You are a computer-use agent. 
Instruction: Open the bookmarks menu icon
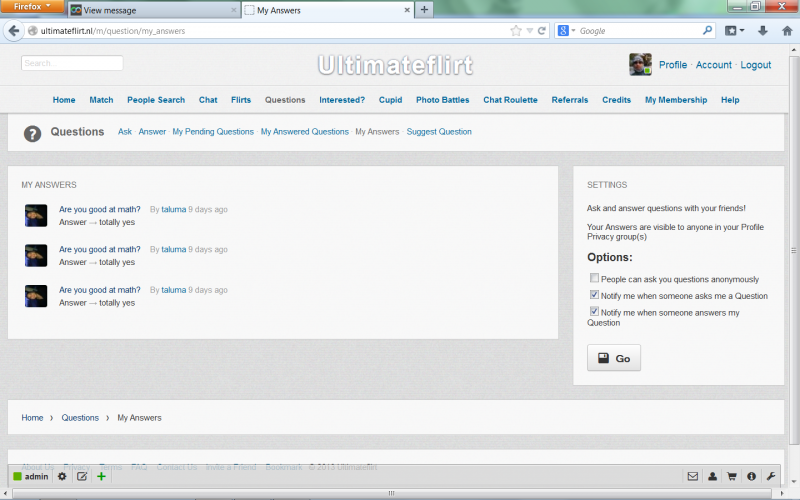pyautogui.click(x=734, y=31)
